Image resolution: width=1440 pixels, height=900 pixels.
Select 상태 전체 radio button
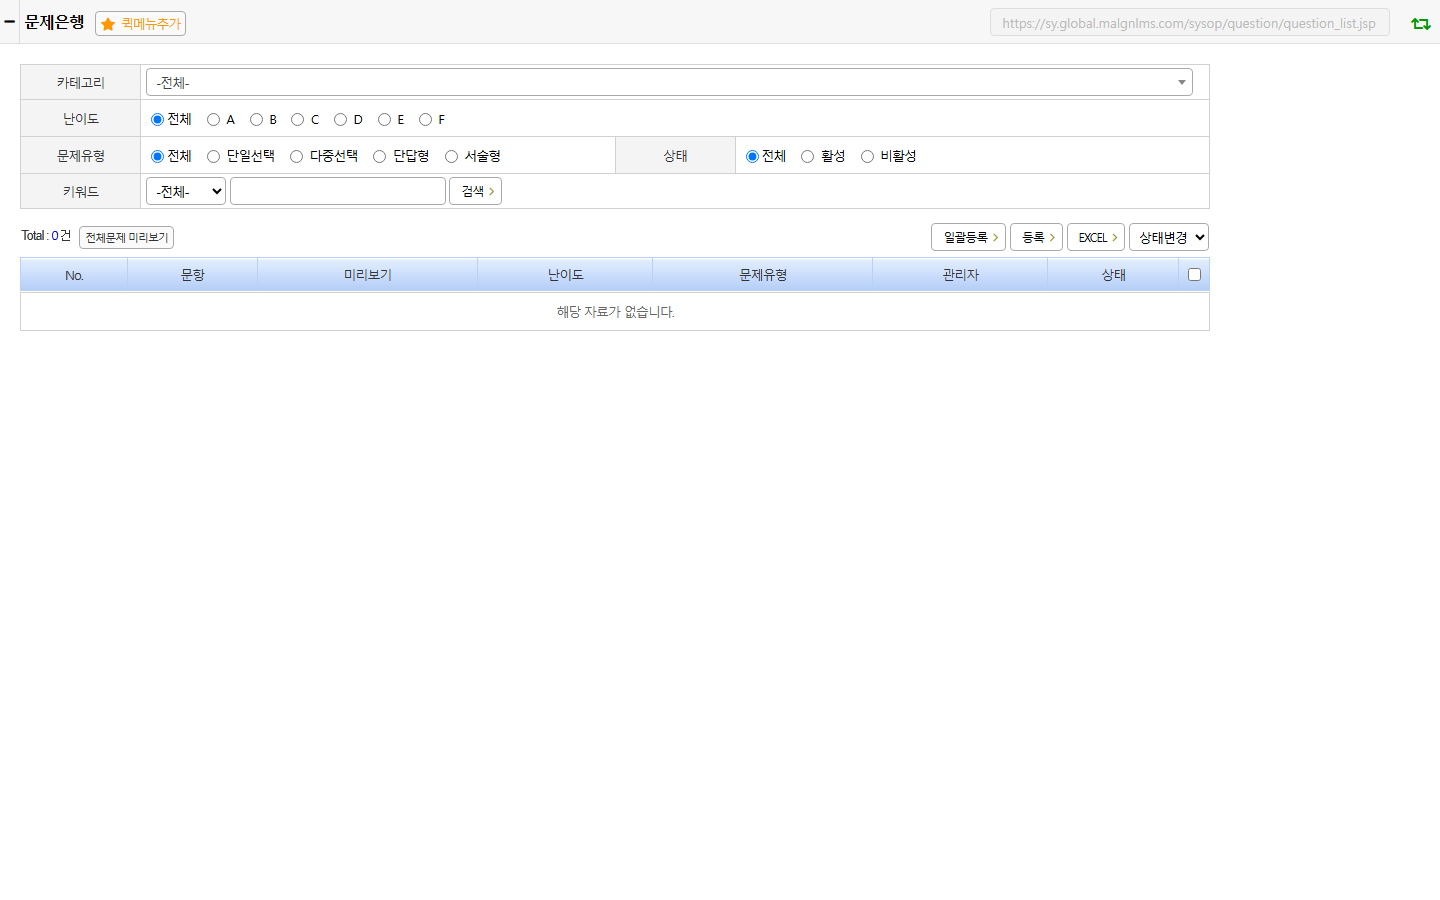(752, 156)
